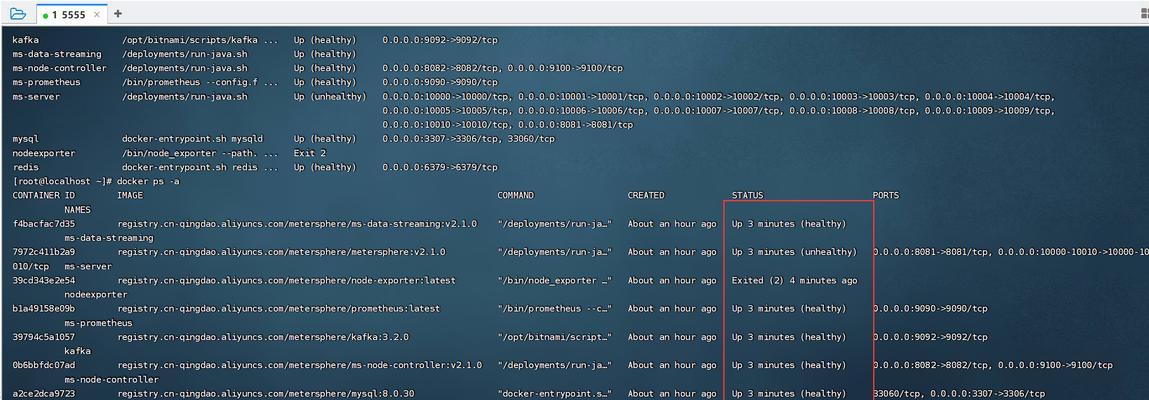Select container ID f4bacfac7d35
The width and height of the screenshot is (1149, 400).
coord(44,223)
